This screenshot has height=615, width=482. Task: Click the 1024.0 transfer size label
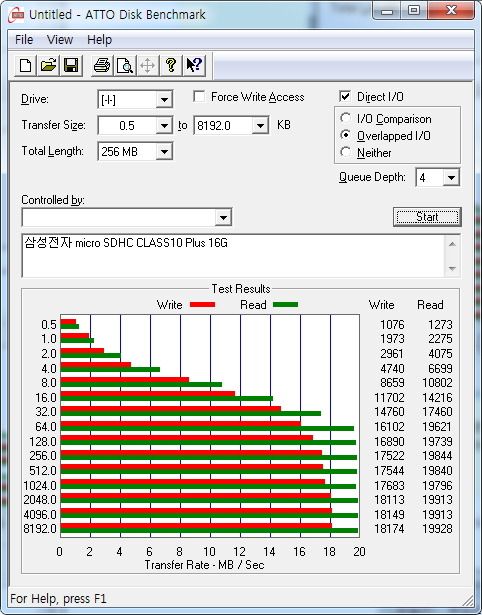pyautogui.click(x=40, y=486)
